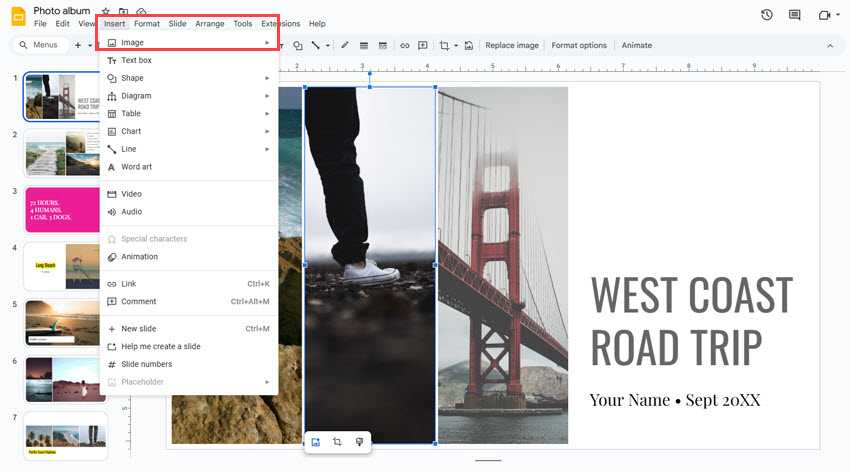This screenshot has height=472, width=850.
Task: Click the Format options button
Action: [579, 46]
